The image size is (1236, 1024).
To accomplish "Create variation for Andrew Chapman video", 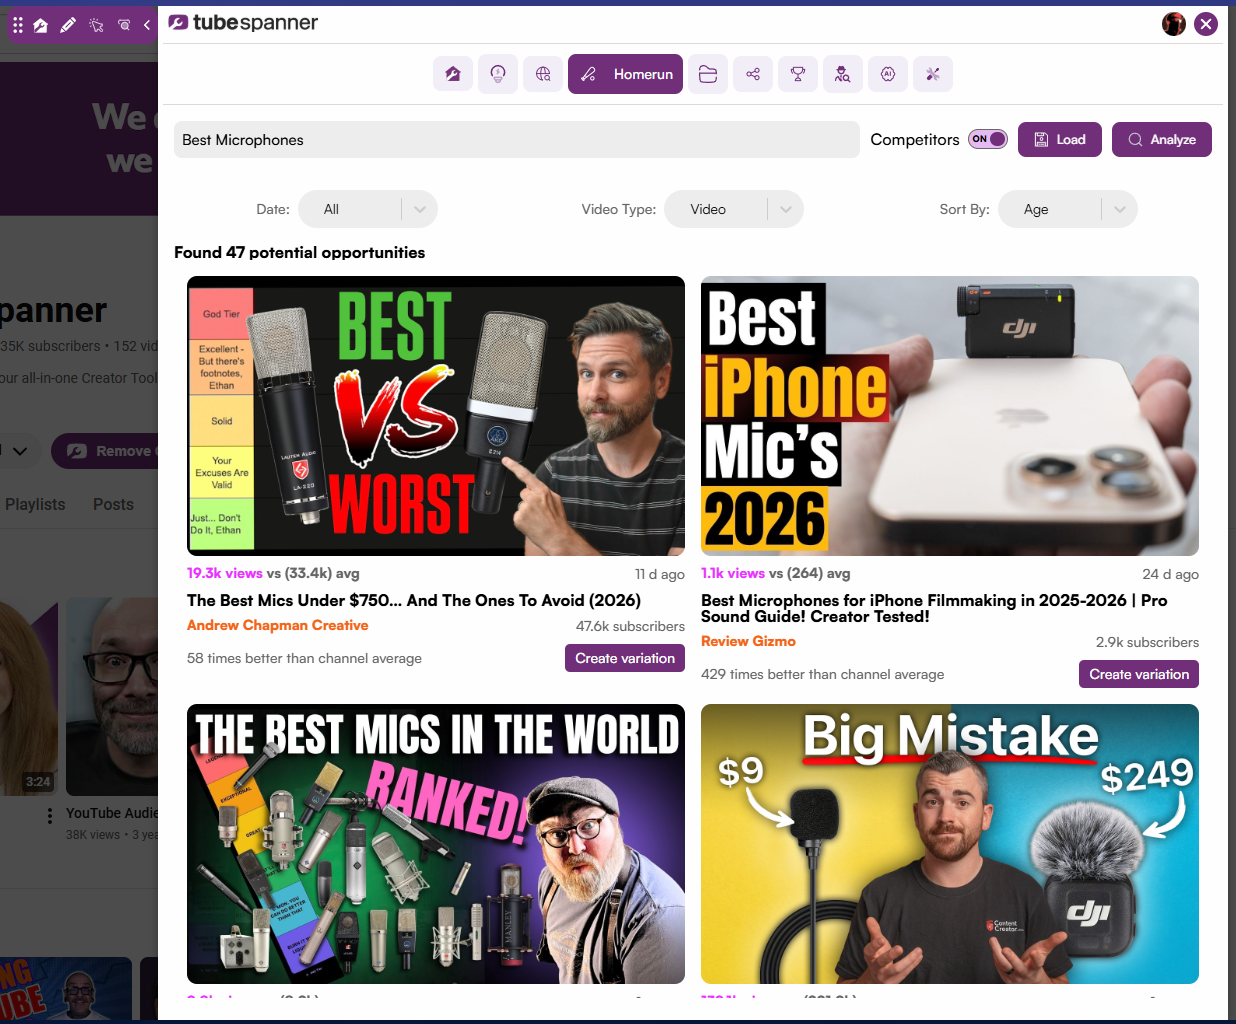I will point(625,658).
